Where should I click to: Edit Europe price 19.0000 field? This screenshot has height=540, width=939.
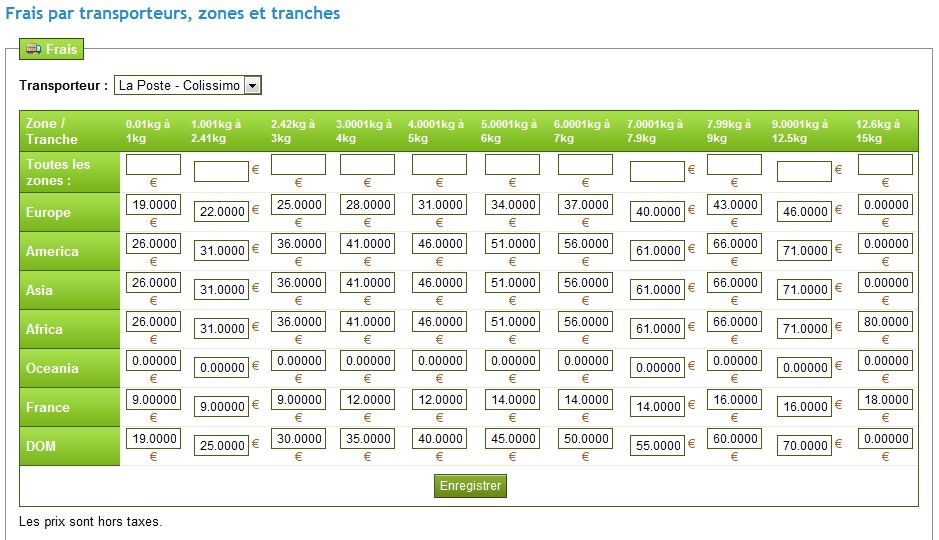[x=153, y=204]
